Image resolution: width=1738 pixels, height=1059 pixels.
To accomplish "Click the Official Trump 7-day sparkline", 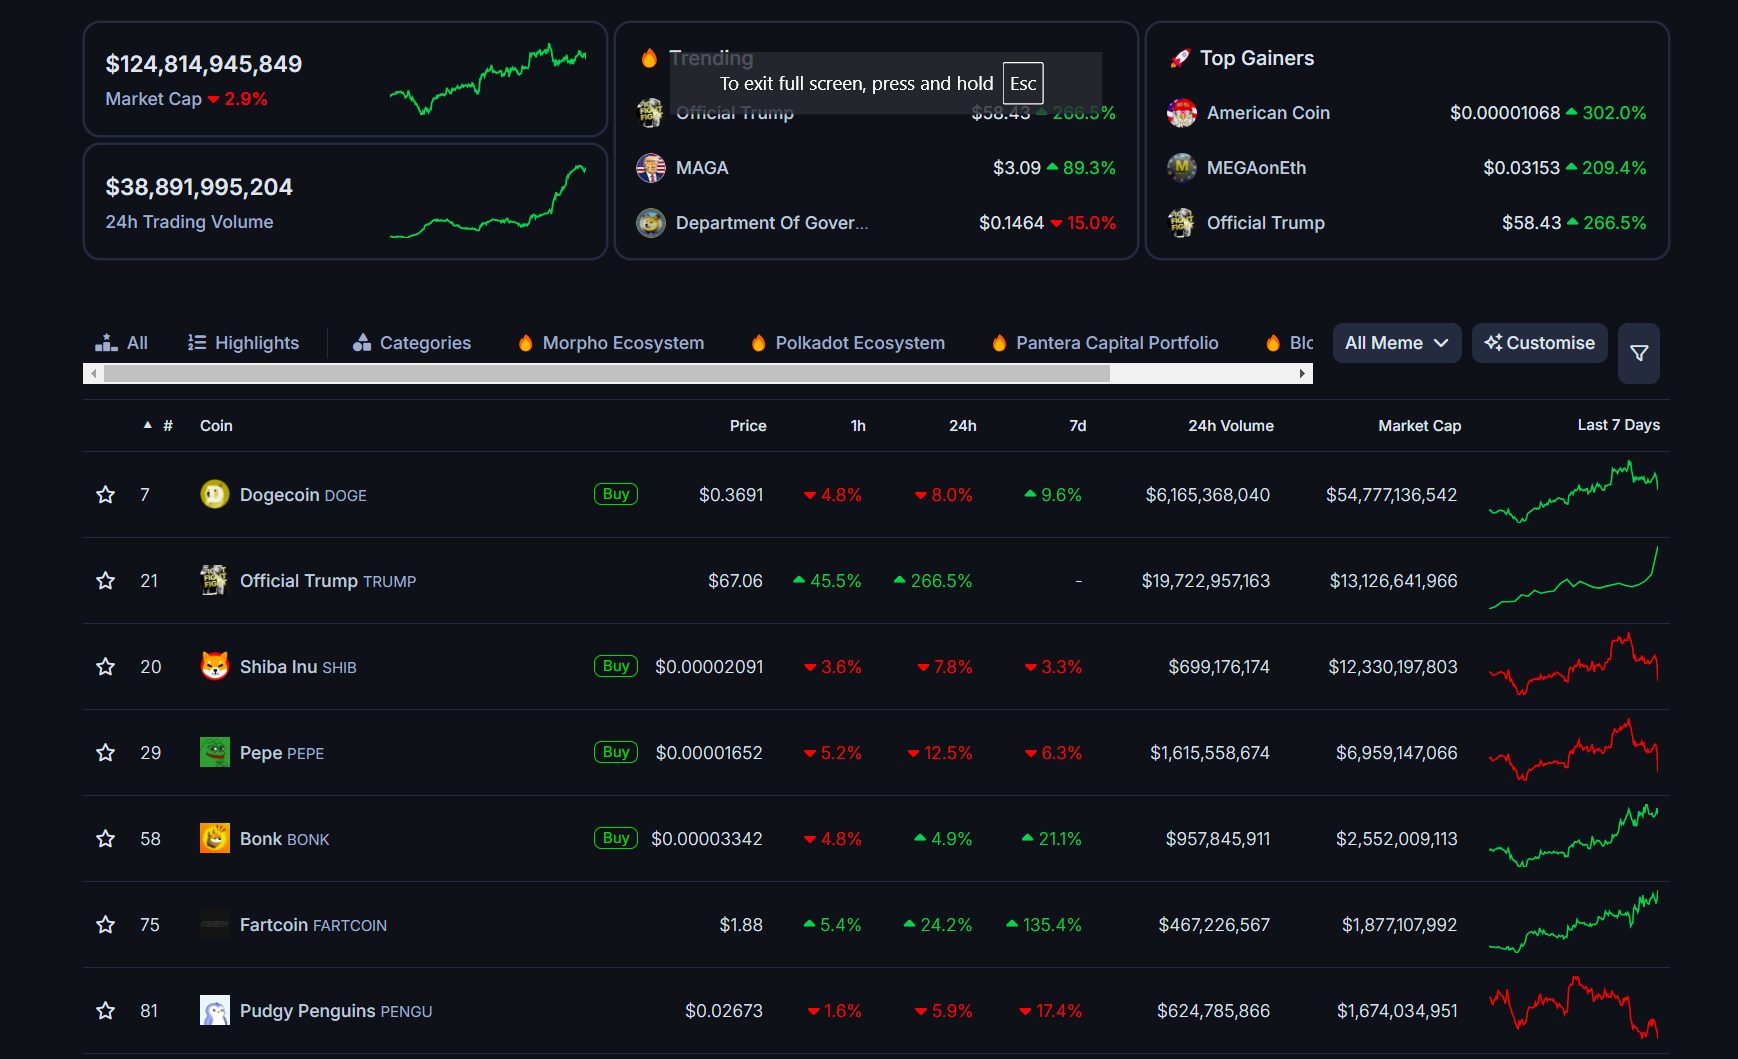I will pyautogui.click(x=1573, y=578).
